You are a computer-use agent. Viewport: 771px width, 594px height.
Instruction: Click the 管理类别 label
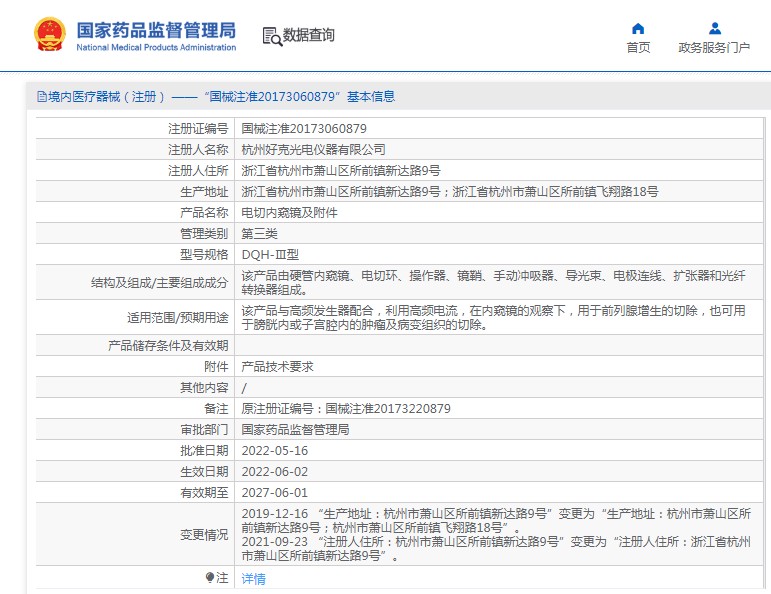point(204,234)
